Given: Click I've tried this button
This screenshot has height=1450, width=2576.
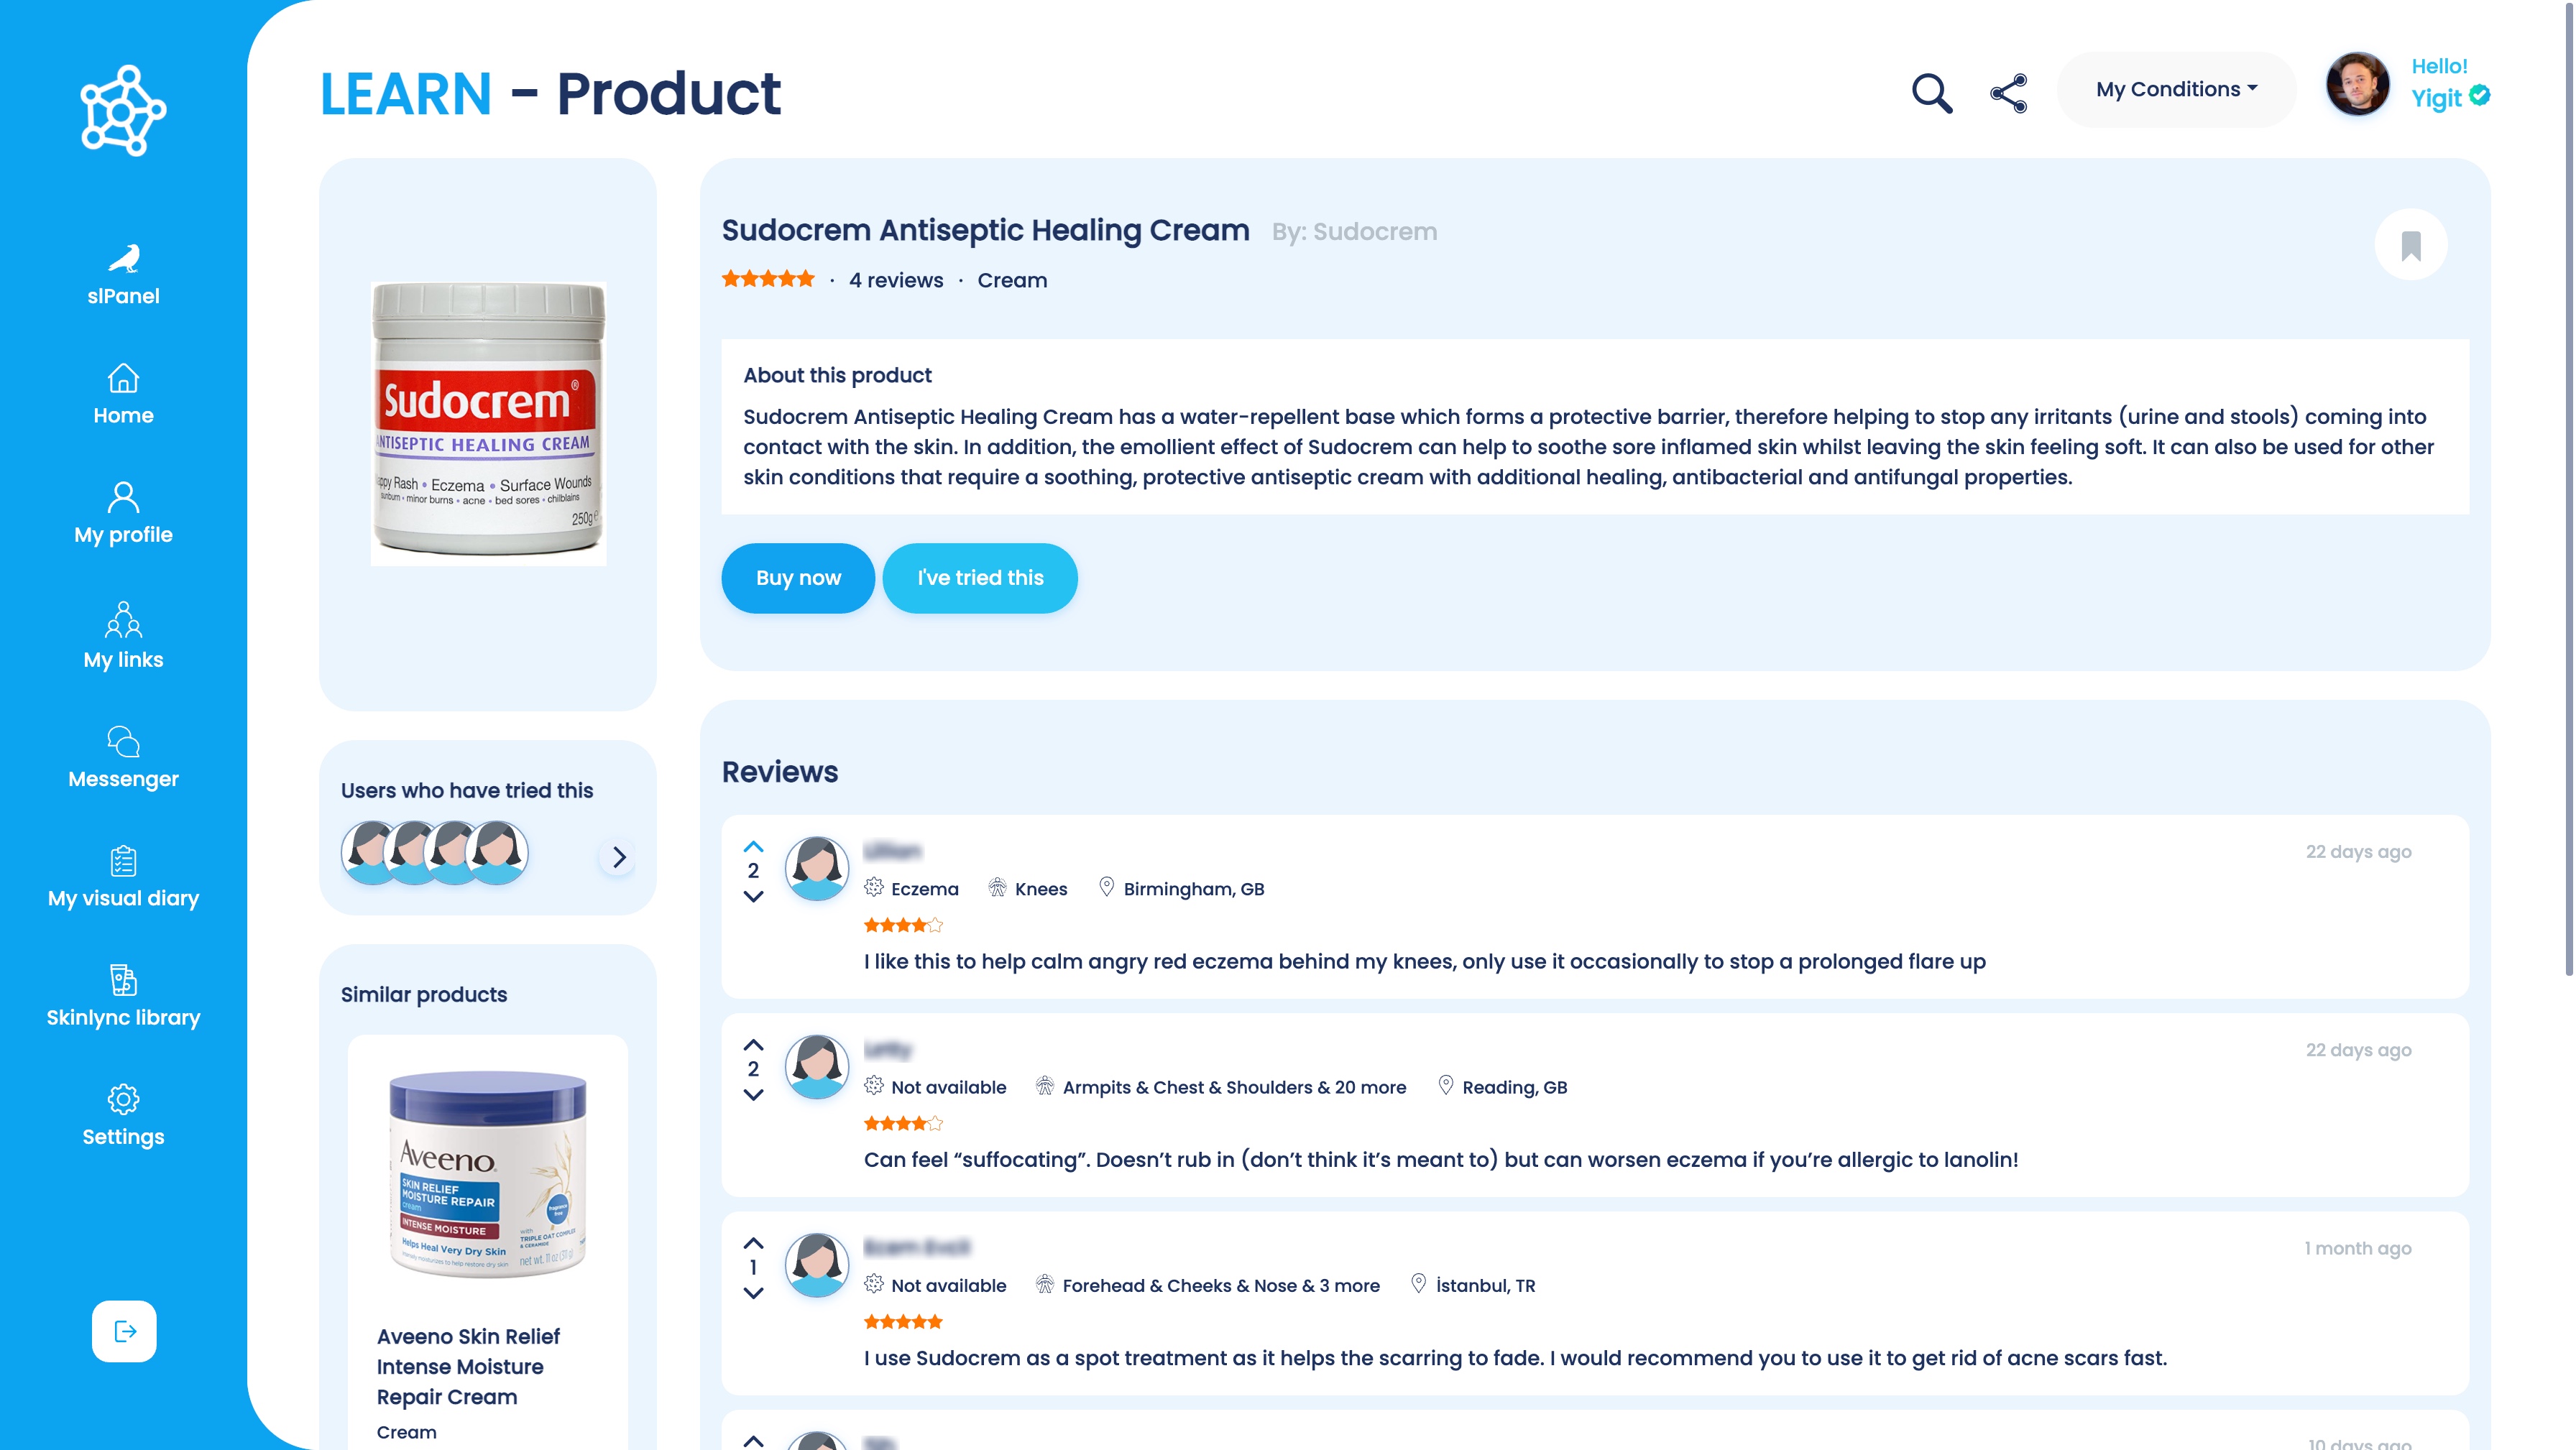Looking at the screenshot, I should 980,578.
